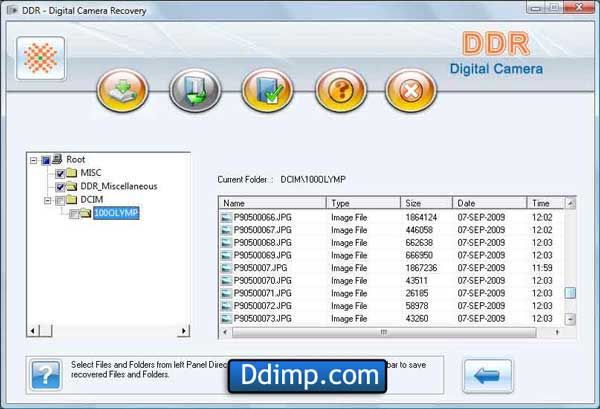Image resolution: width=600 pixels, height=409 pixels.
Task: Click the DDR_Miscellaneous folder icon
Action: [x=72, y=186]
